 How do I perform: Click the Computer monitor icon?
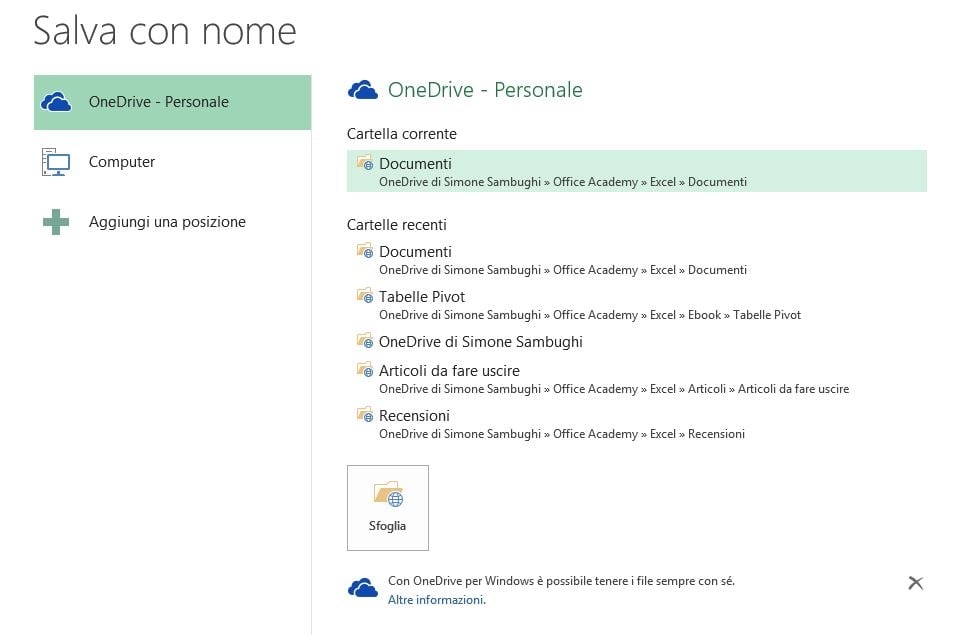56,162
